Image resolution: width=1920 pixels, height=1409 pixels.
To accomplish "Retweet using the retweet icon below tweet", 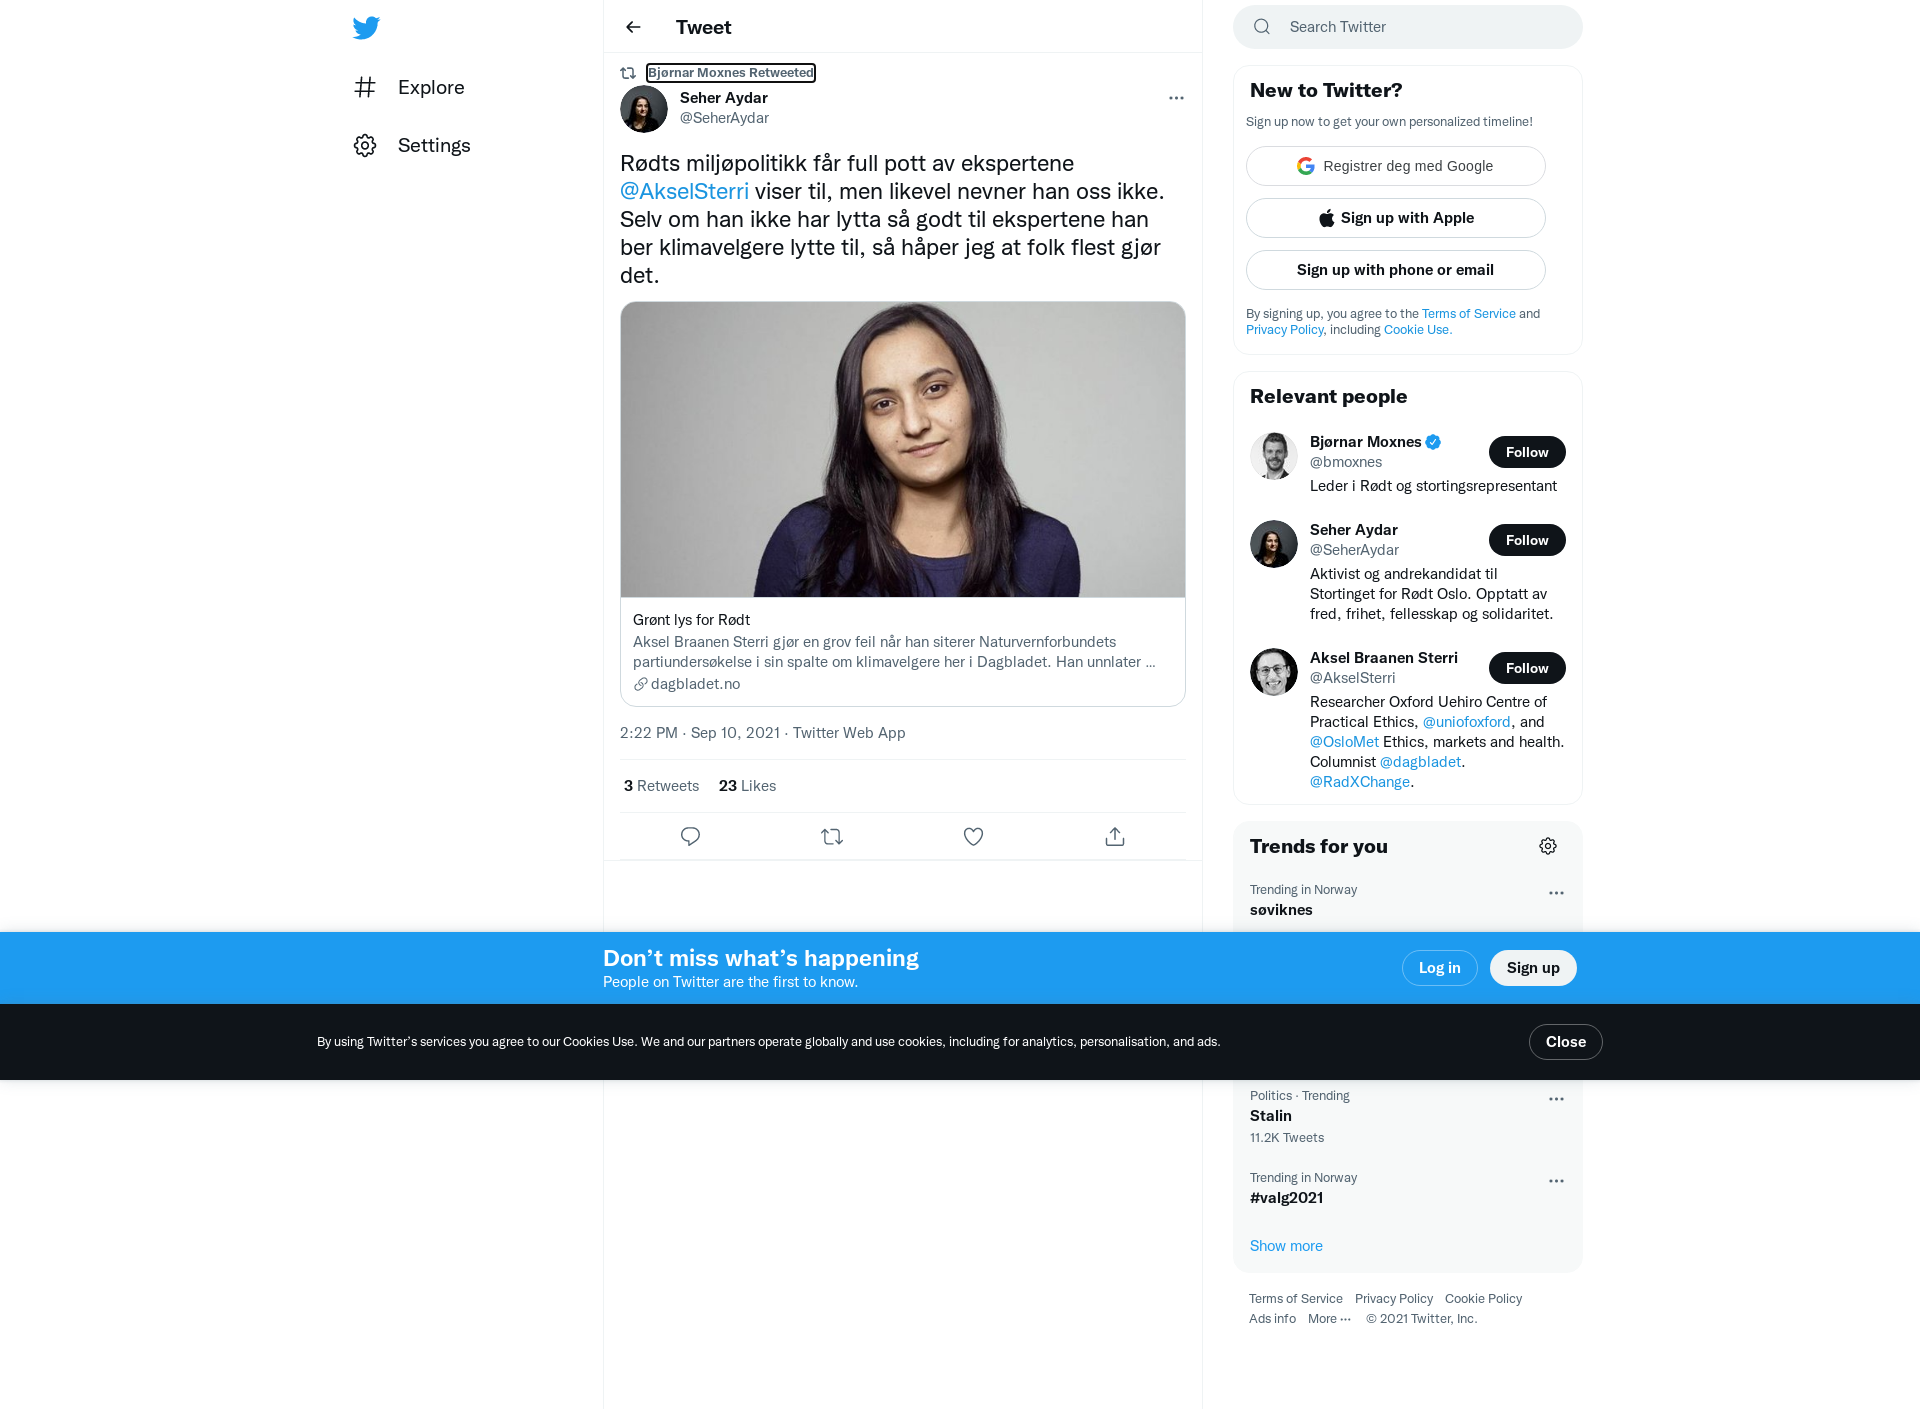I will coord(832,836).
